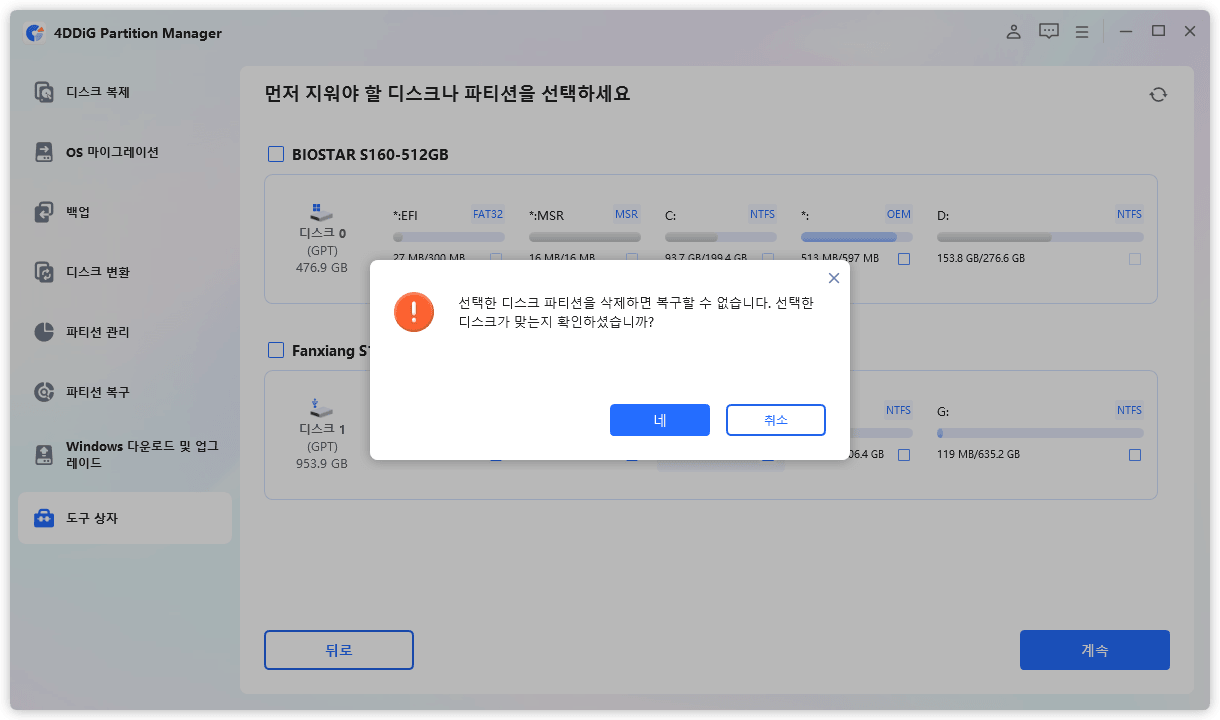Click the toolbox sidebar icon
The height and width of the screenshot is (720, 1220).
(x=44, y=518)
